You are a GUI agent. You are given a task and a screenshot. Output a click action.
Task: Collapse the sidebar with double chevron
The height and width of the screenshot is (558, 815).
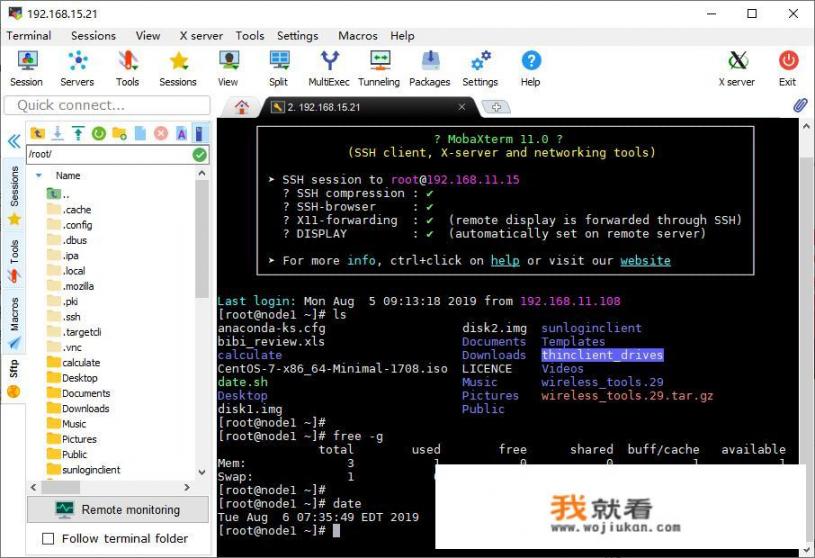click(14, 141)
